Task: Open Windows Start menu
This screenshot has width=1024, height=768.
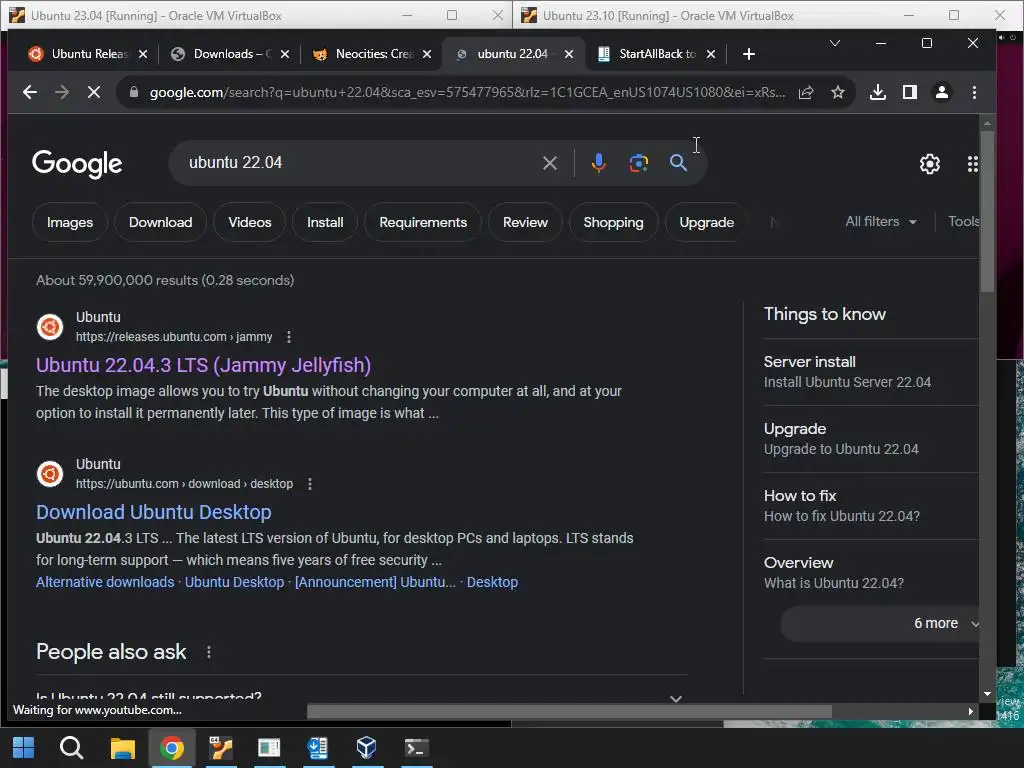Action: coord(24,748)
